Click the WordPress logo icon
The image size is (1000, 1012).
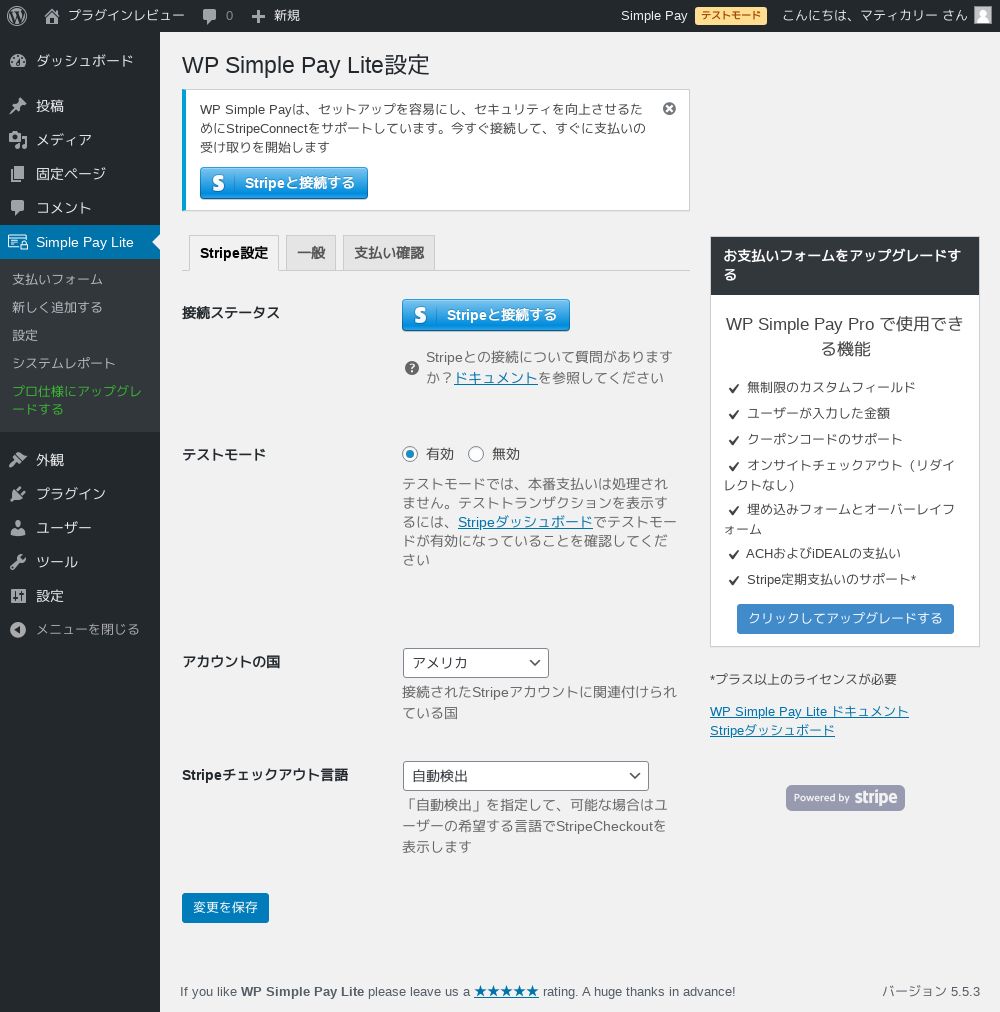point(17,15)
